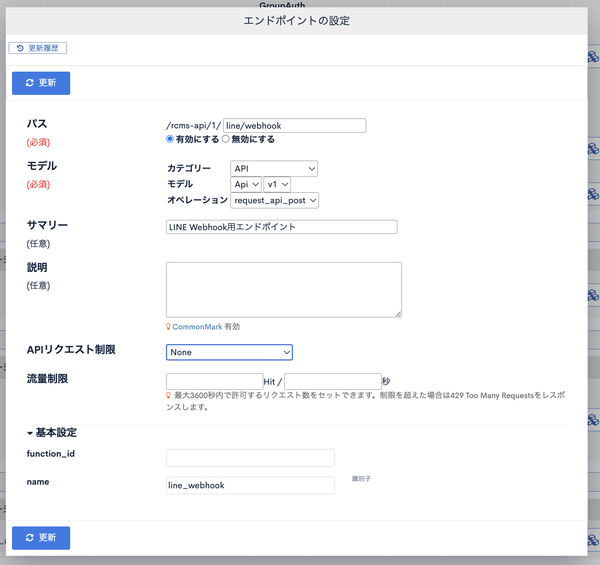Click the resize handle of description text area
This screenshot has height=565, width=600.
coord(398,314)
